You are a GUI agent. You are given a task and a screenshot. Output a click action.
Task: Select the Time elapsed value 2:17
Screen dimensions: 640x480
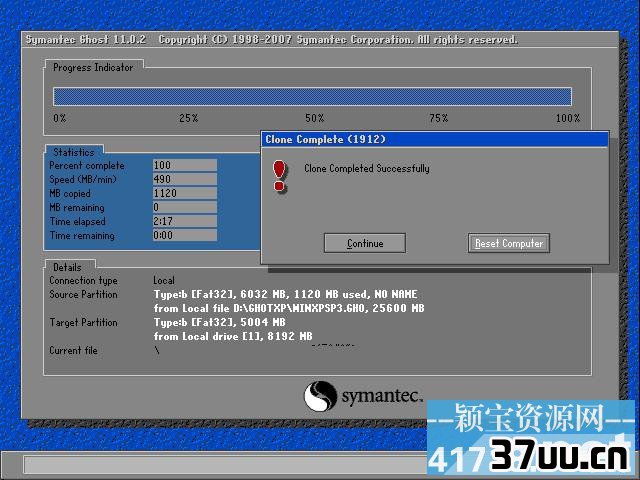click(x=184, y=221)
